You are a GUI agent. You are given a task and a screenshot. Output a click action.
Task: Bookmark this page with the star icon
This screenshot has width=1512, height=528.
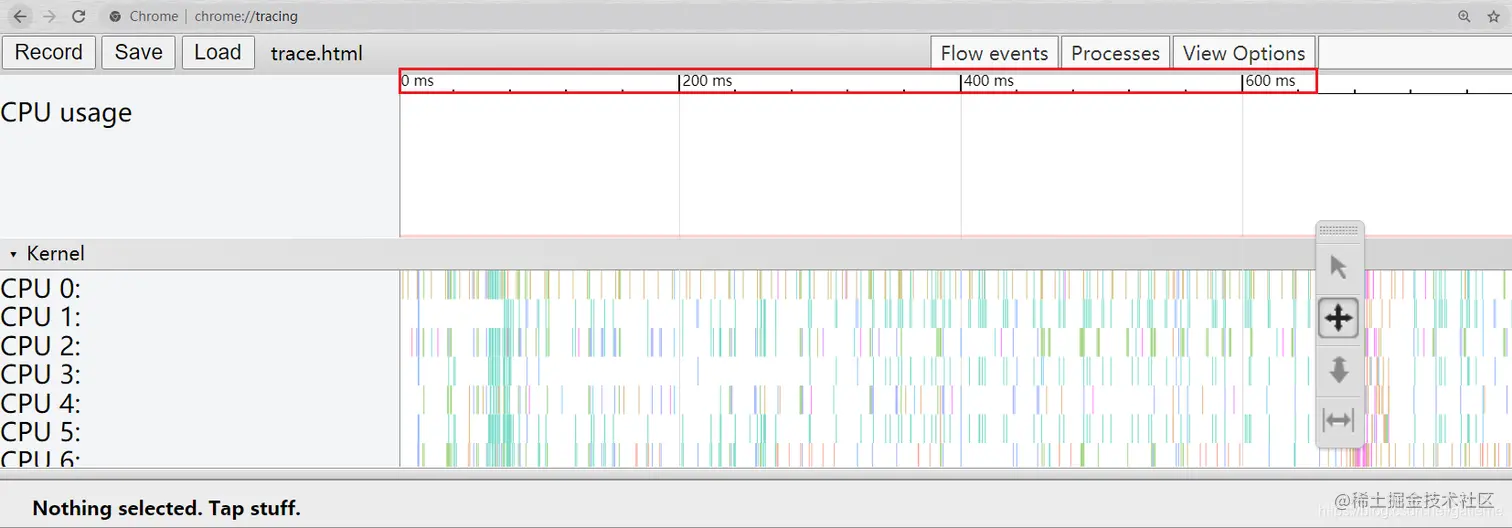tap(1494, 16)
